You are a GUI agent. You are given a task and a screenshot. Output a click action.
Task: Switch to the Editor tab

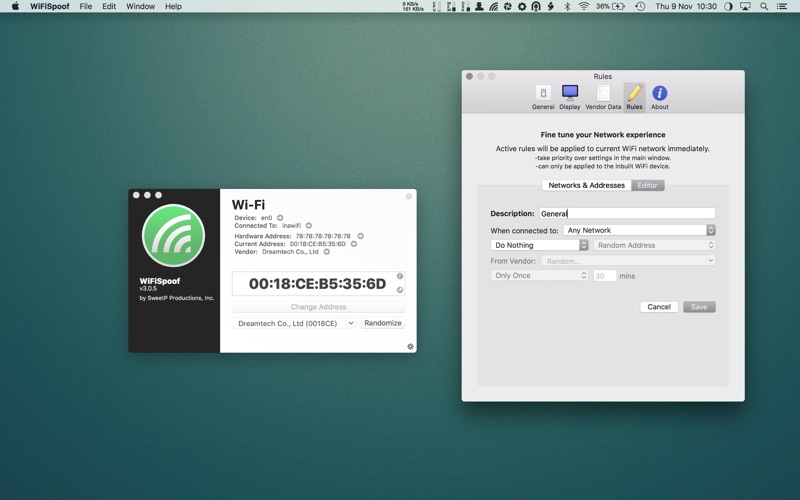[x=648, y=185]
